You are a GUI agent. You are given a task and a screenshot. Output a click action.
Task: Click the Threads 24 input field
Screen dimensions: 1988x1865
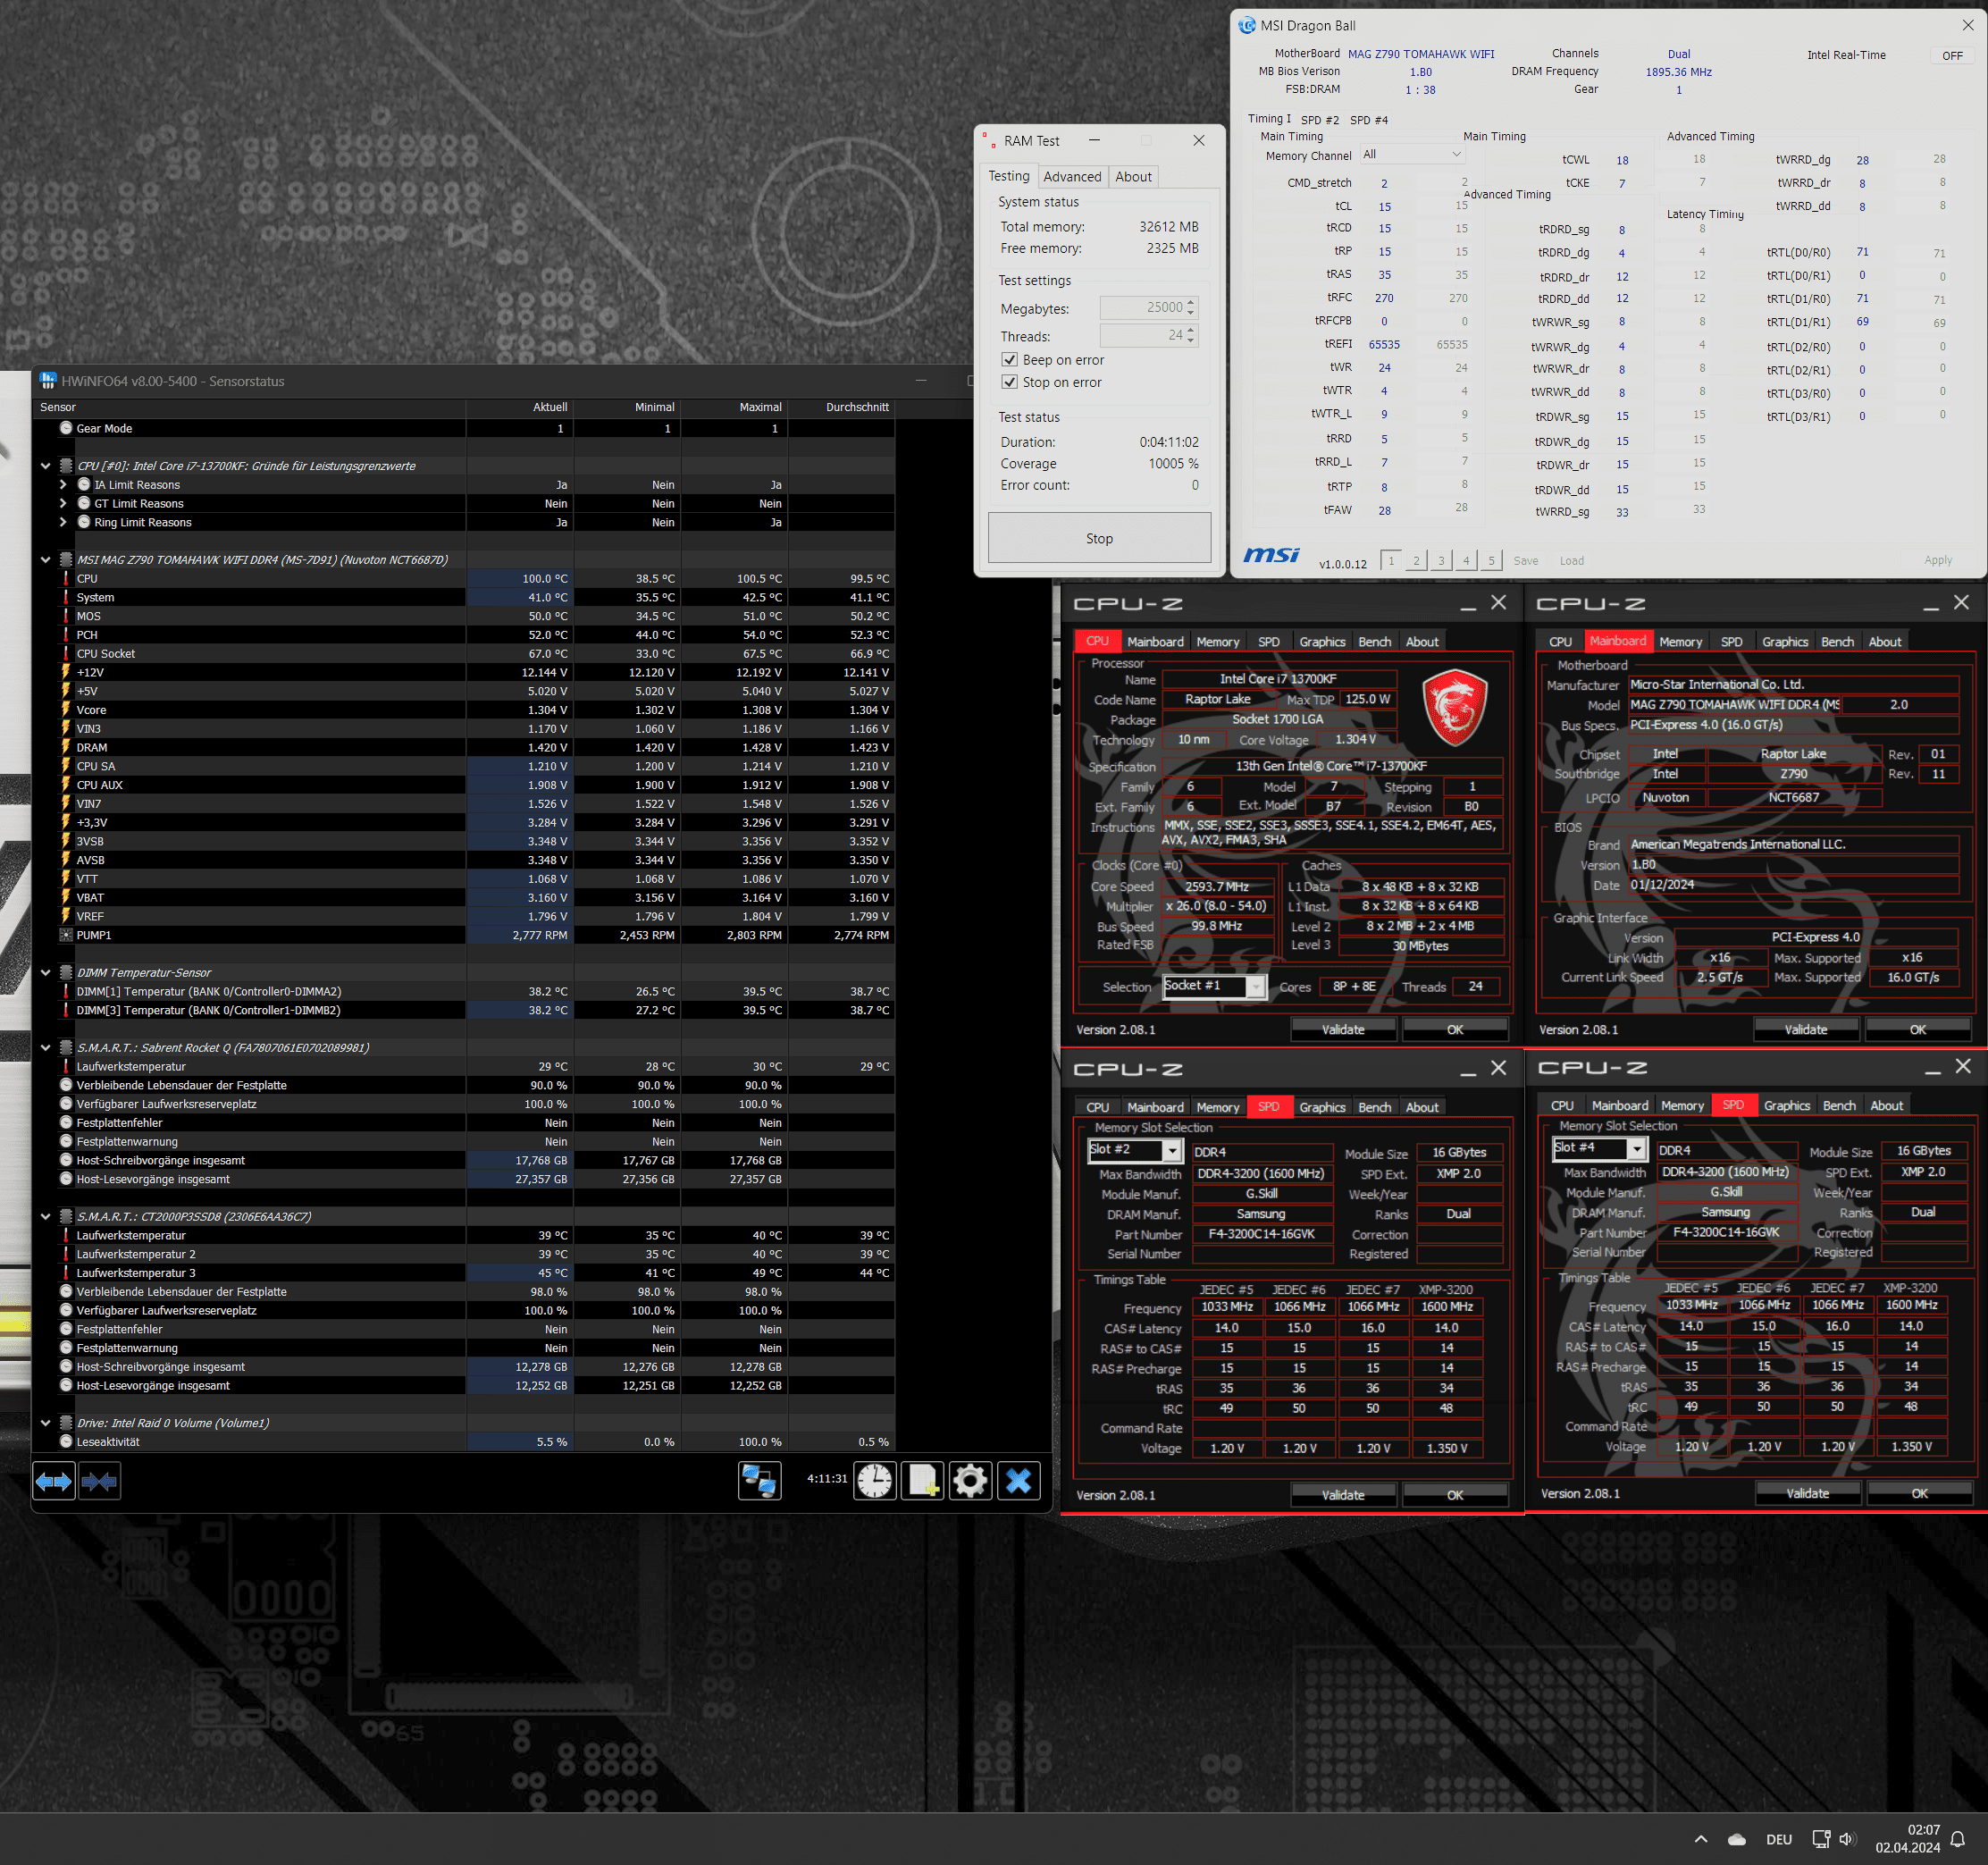click(1142, 336)
